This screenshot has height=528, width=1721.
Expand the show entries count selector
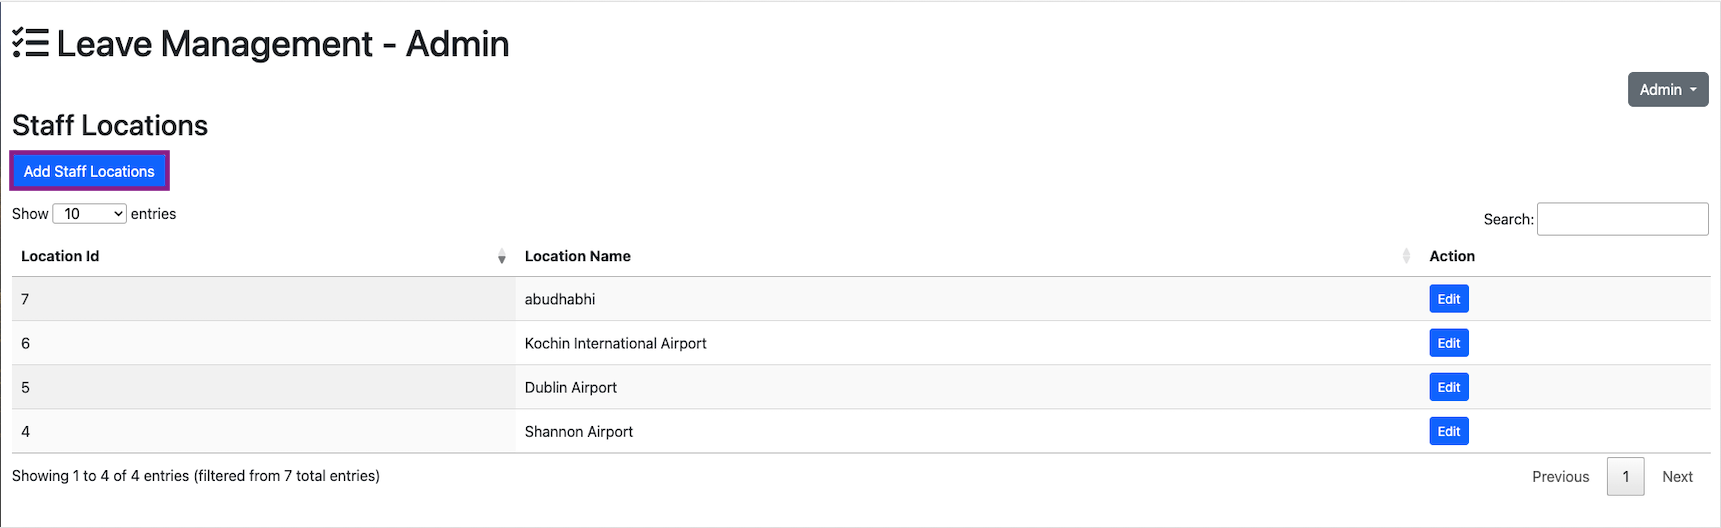89,214
